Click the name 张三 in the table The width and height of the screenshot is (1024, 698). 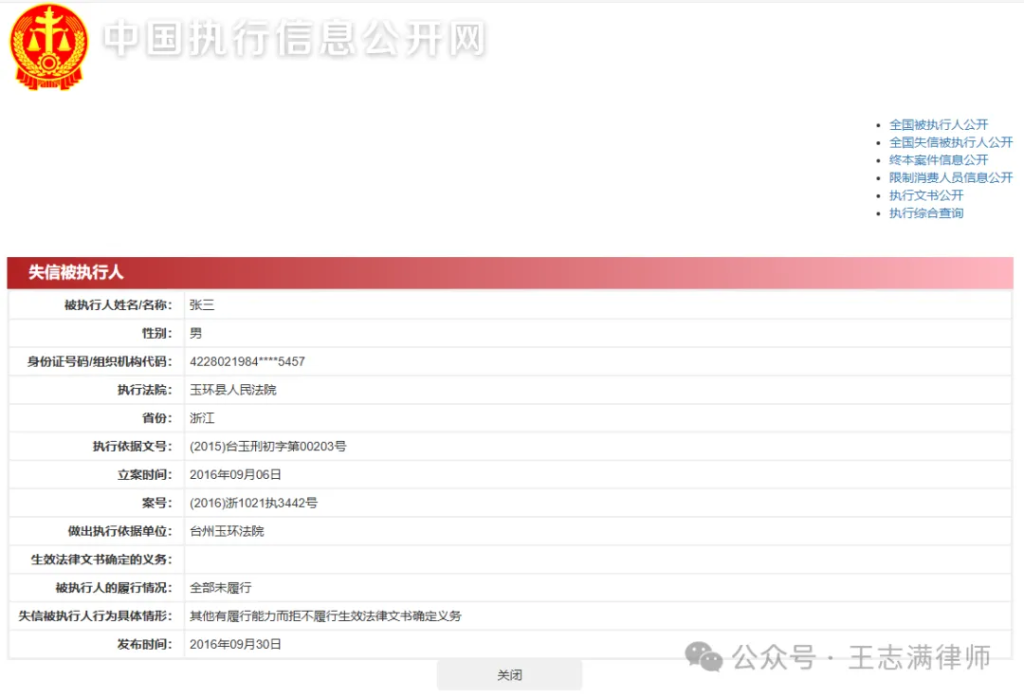click(198, 304)
